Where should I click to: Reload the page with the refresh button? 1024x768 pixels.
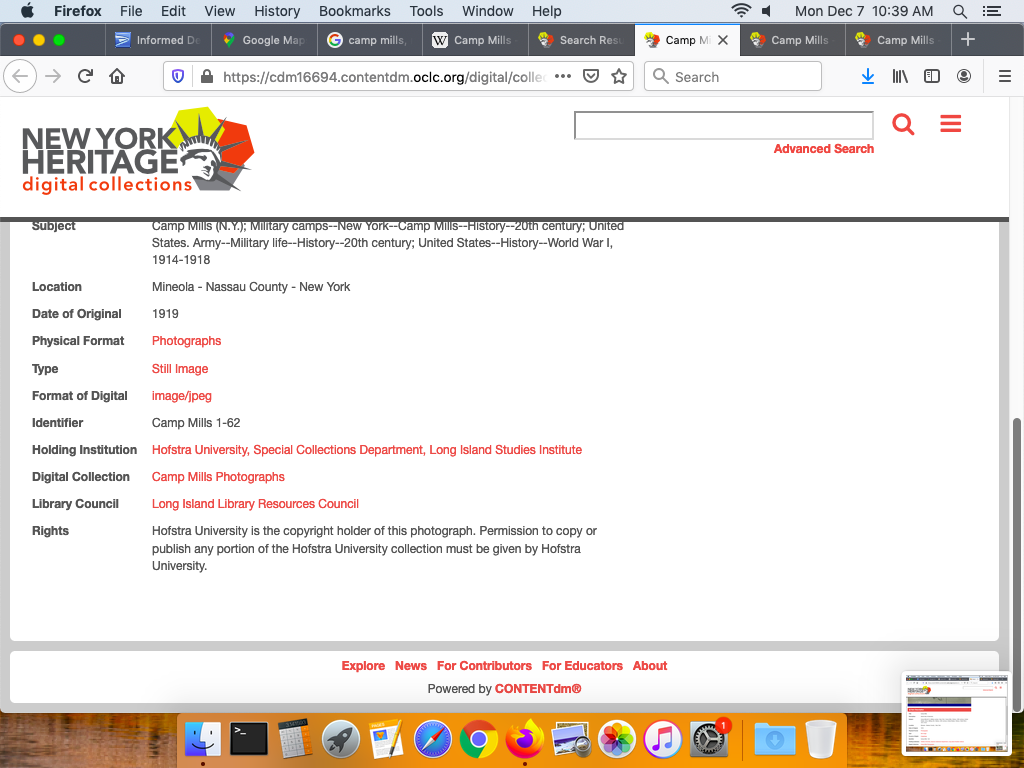coord(85,77)
